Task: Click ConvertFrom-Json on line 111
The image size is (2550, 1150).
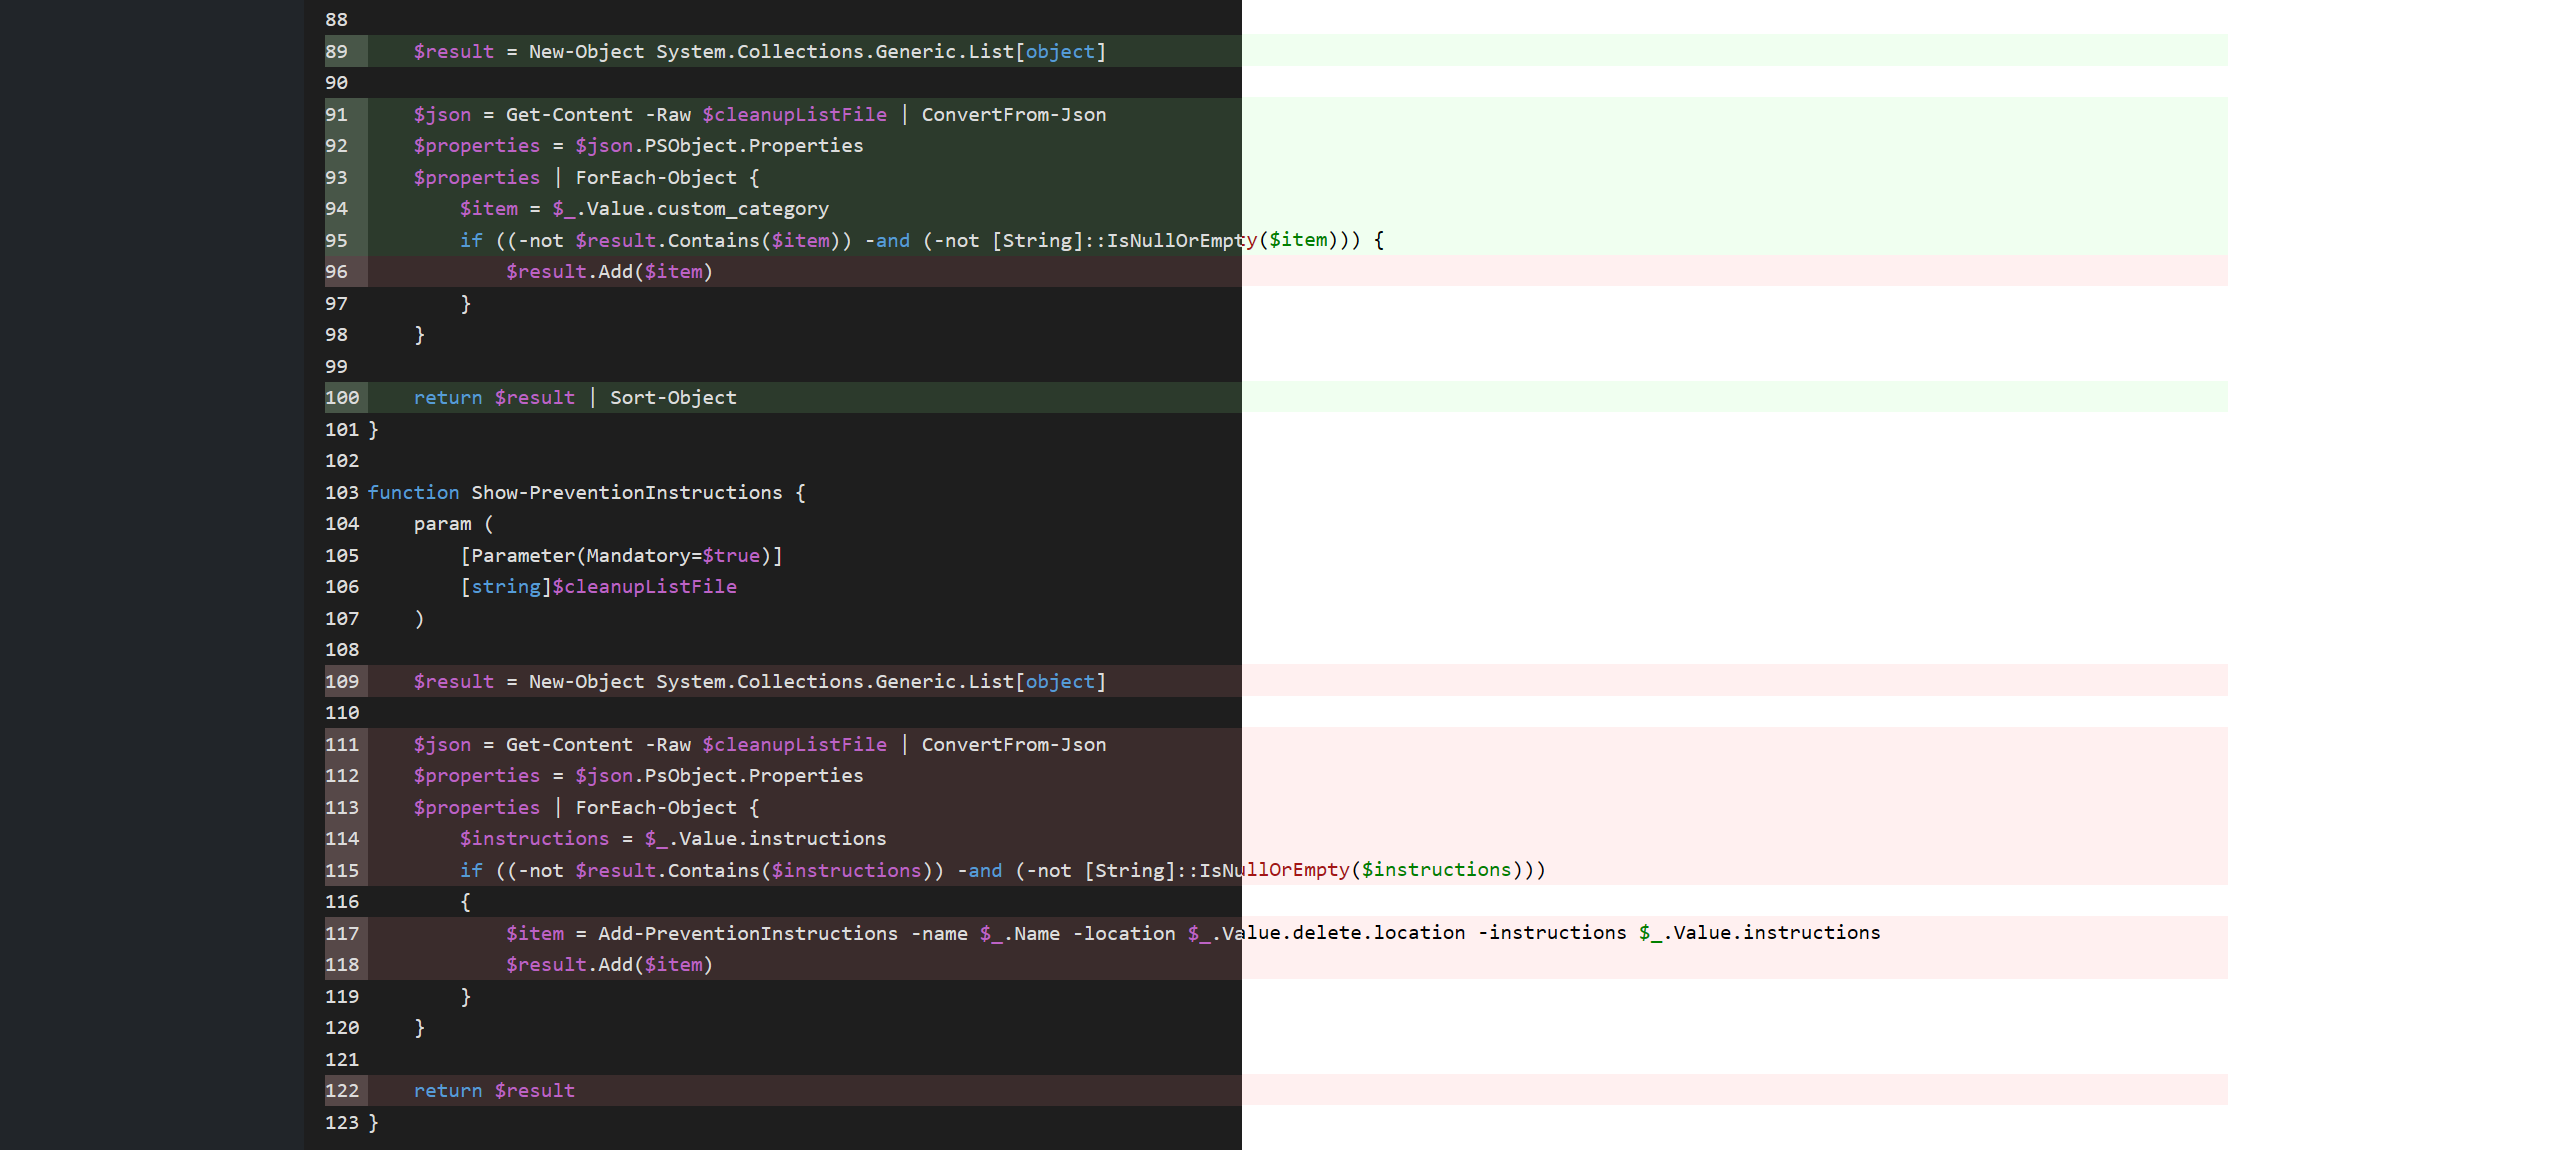Action: coord(1013,744)
